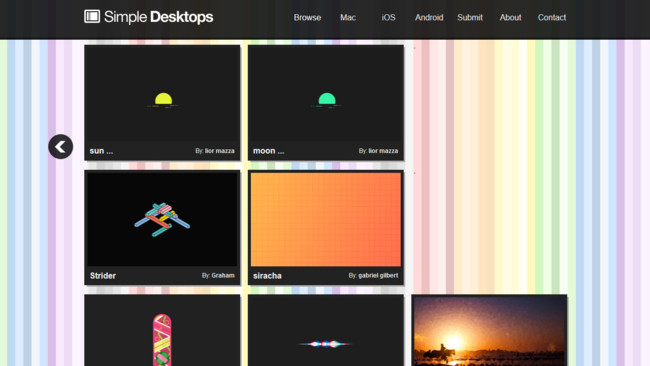Viewport: 650px width, 366px height.
Task: Select the Mac navigation item
Action: tap(348, 17)
